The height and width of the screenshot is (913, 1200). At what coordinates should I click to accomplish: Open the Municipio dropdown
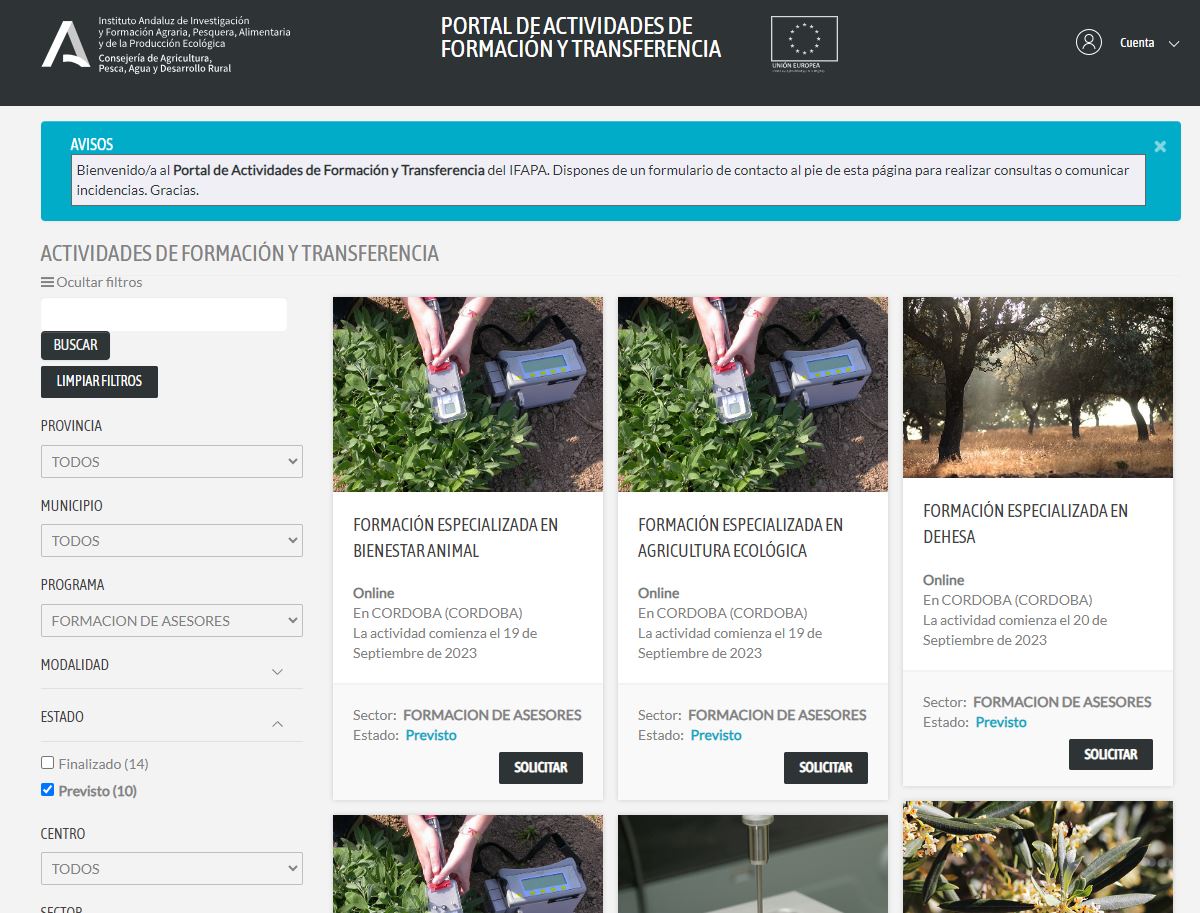172,540
